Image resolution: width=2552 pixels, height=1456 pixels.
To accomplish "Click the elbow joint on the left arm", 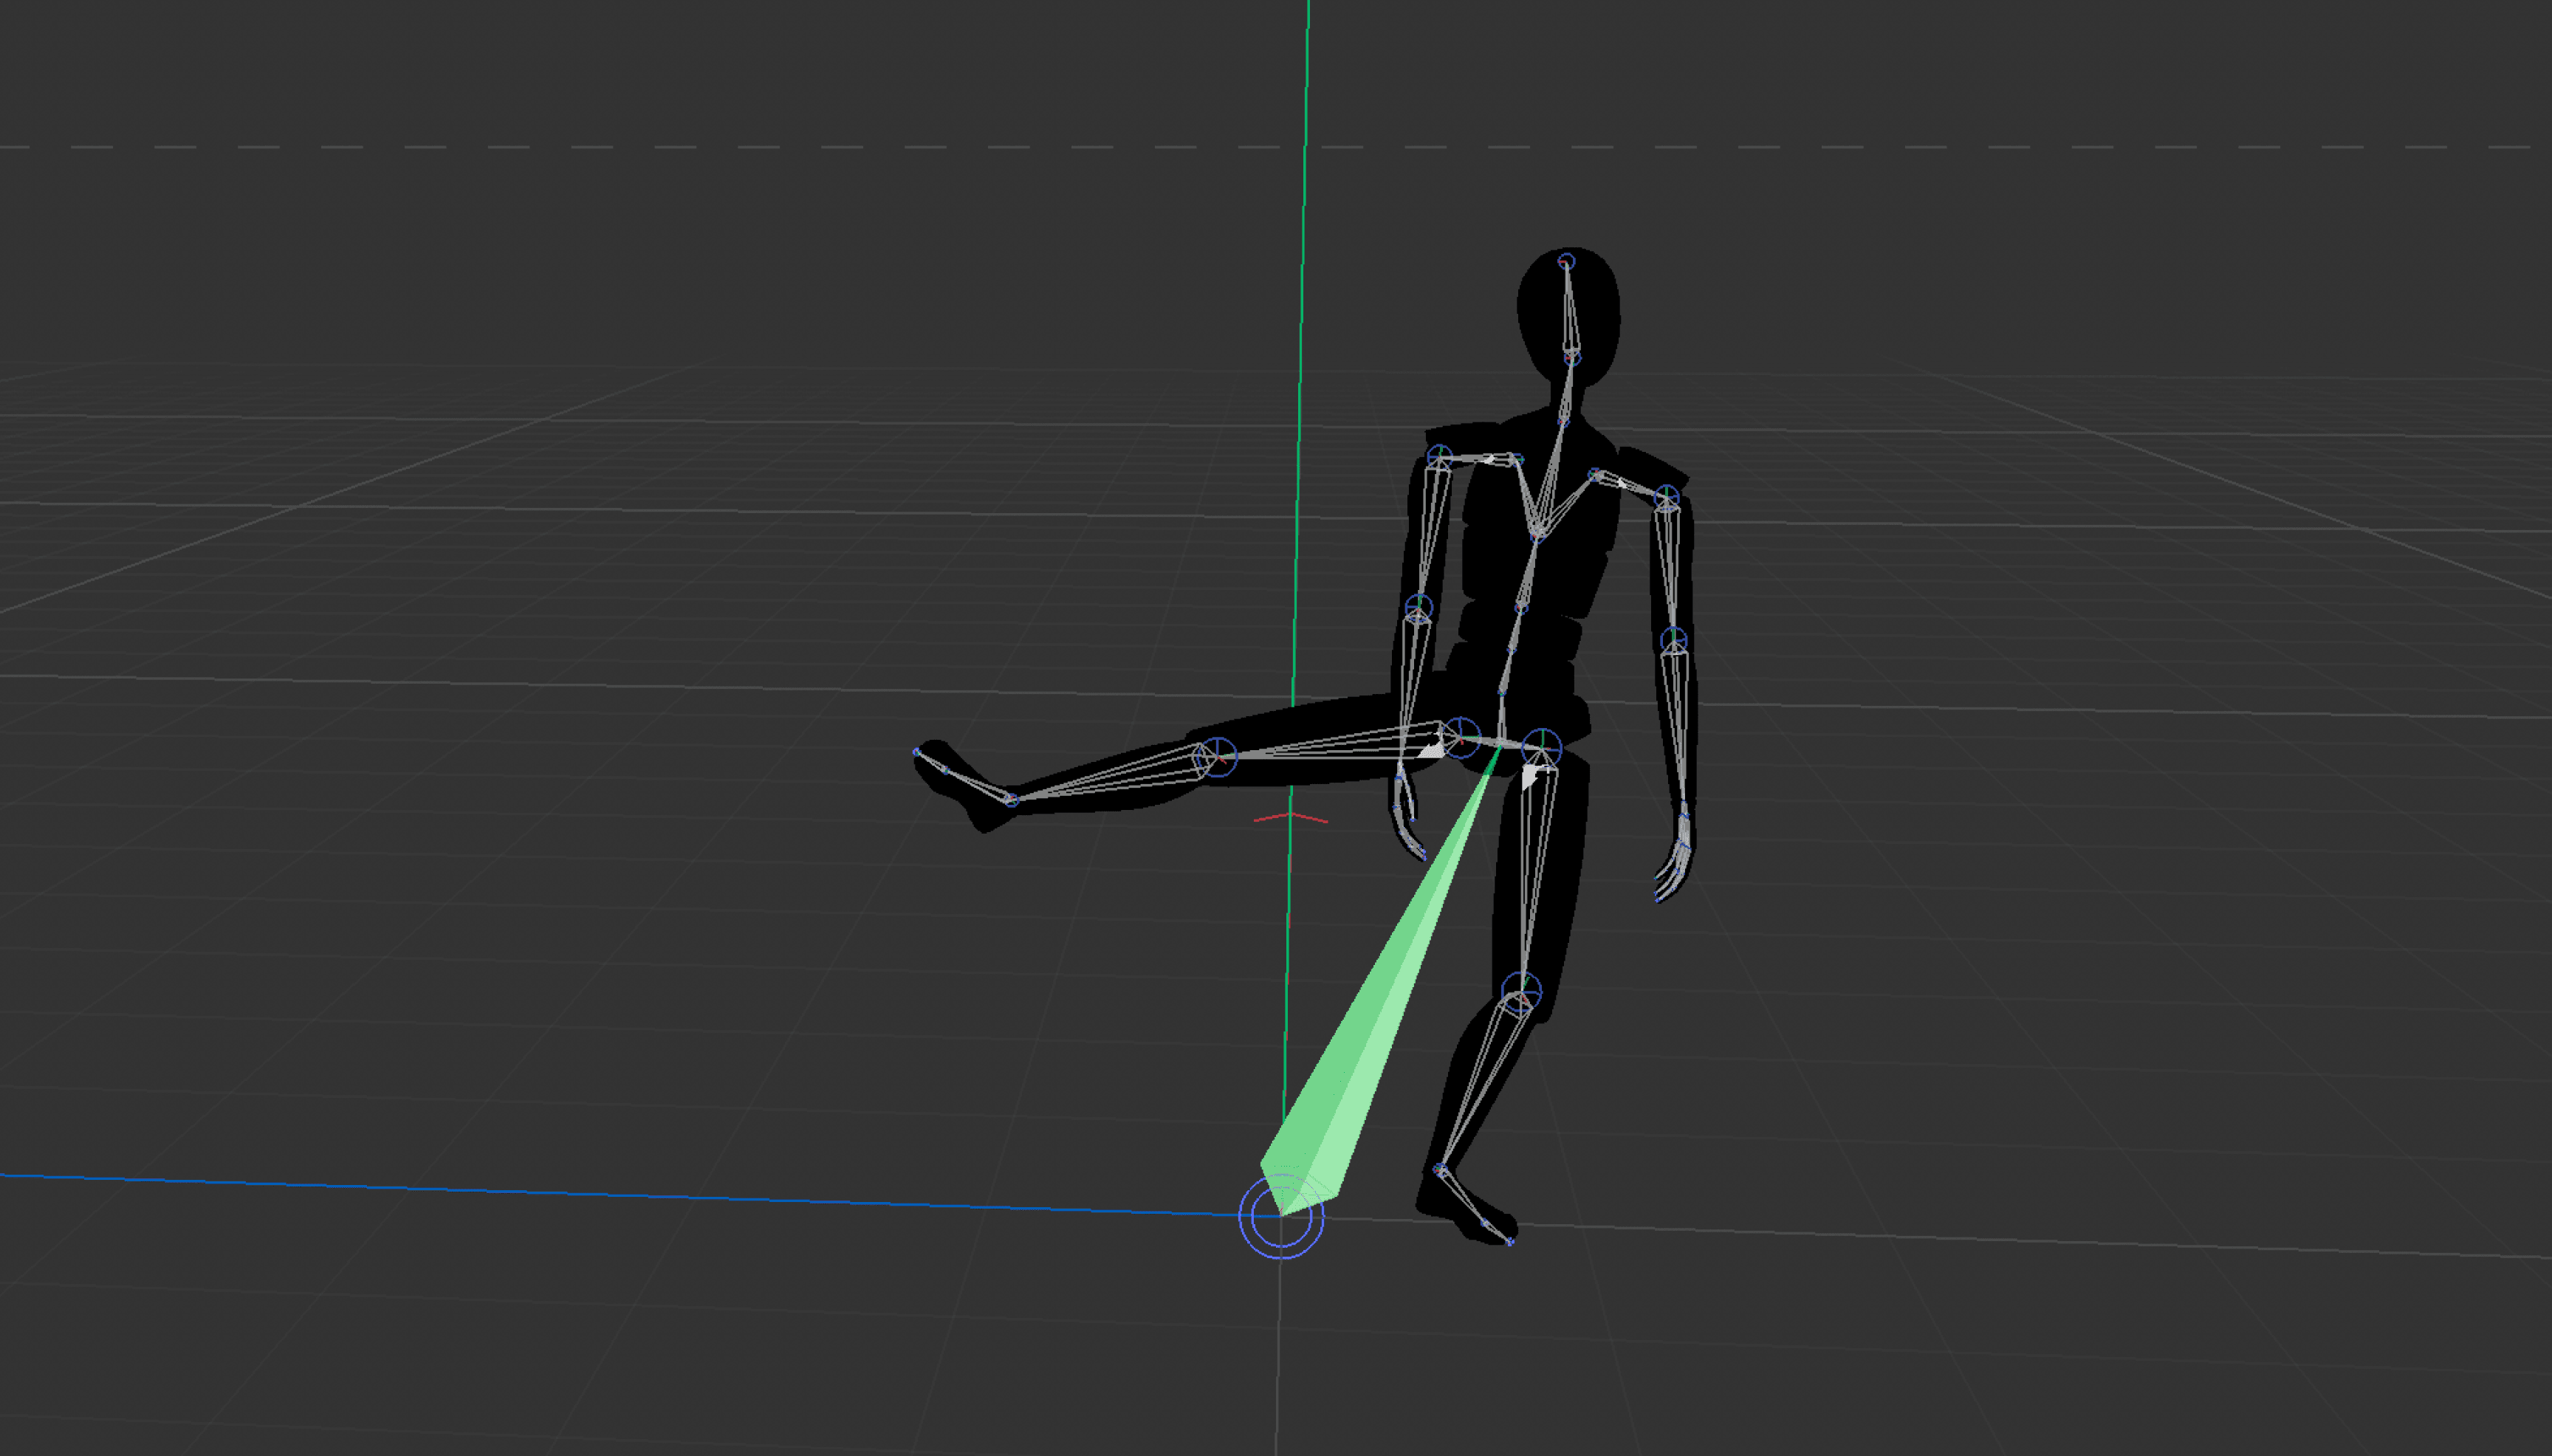I will (1418, 607).
